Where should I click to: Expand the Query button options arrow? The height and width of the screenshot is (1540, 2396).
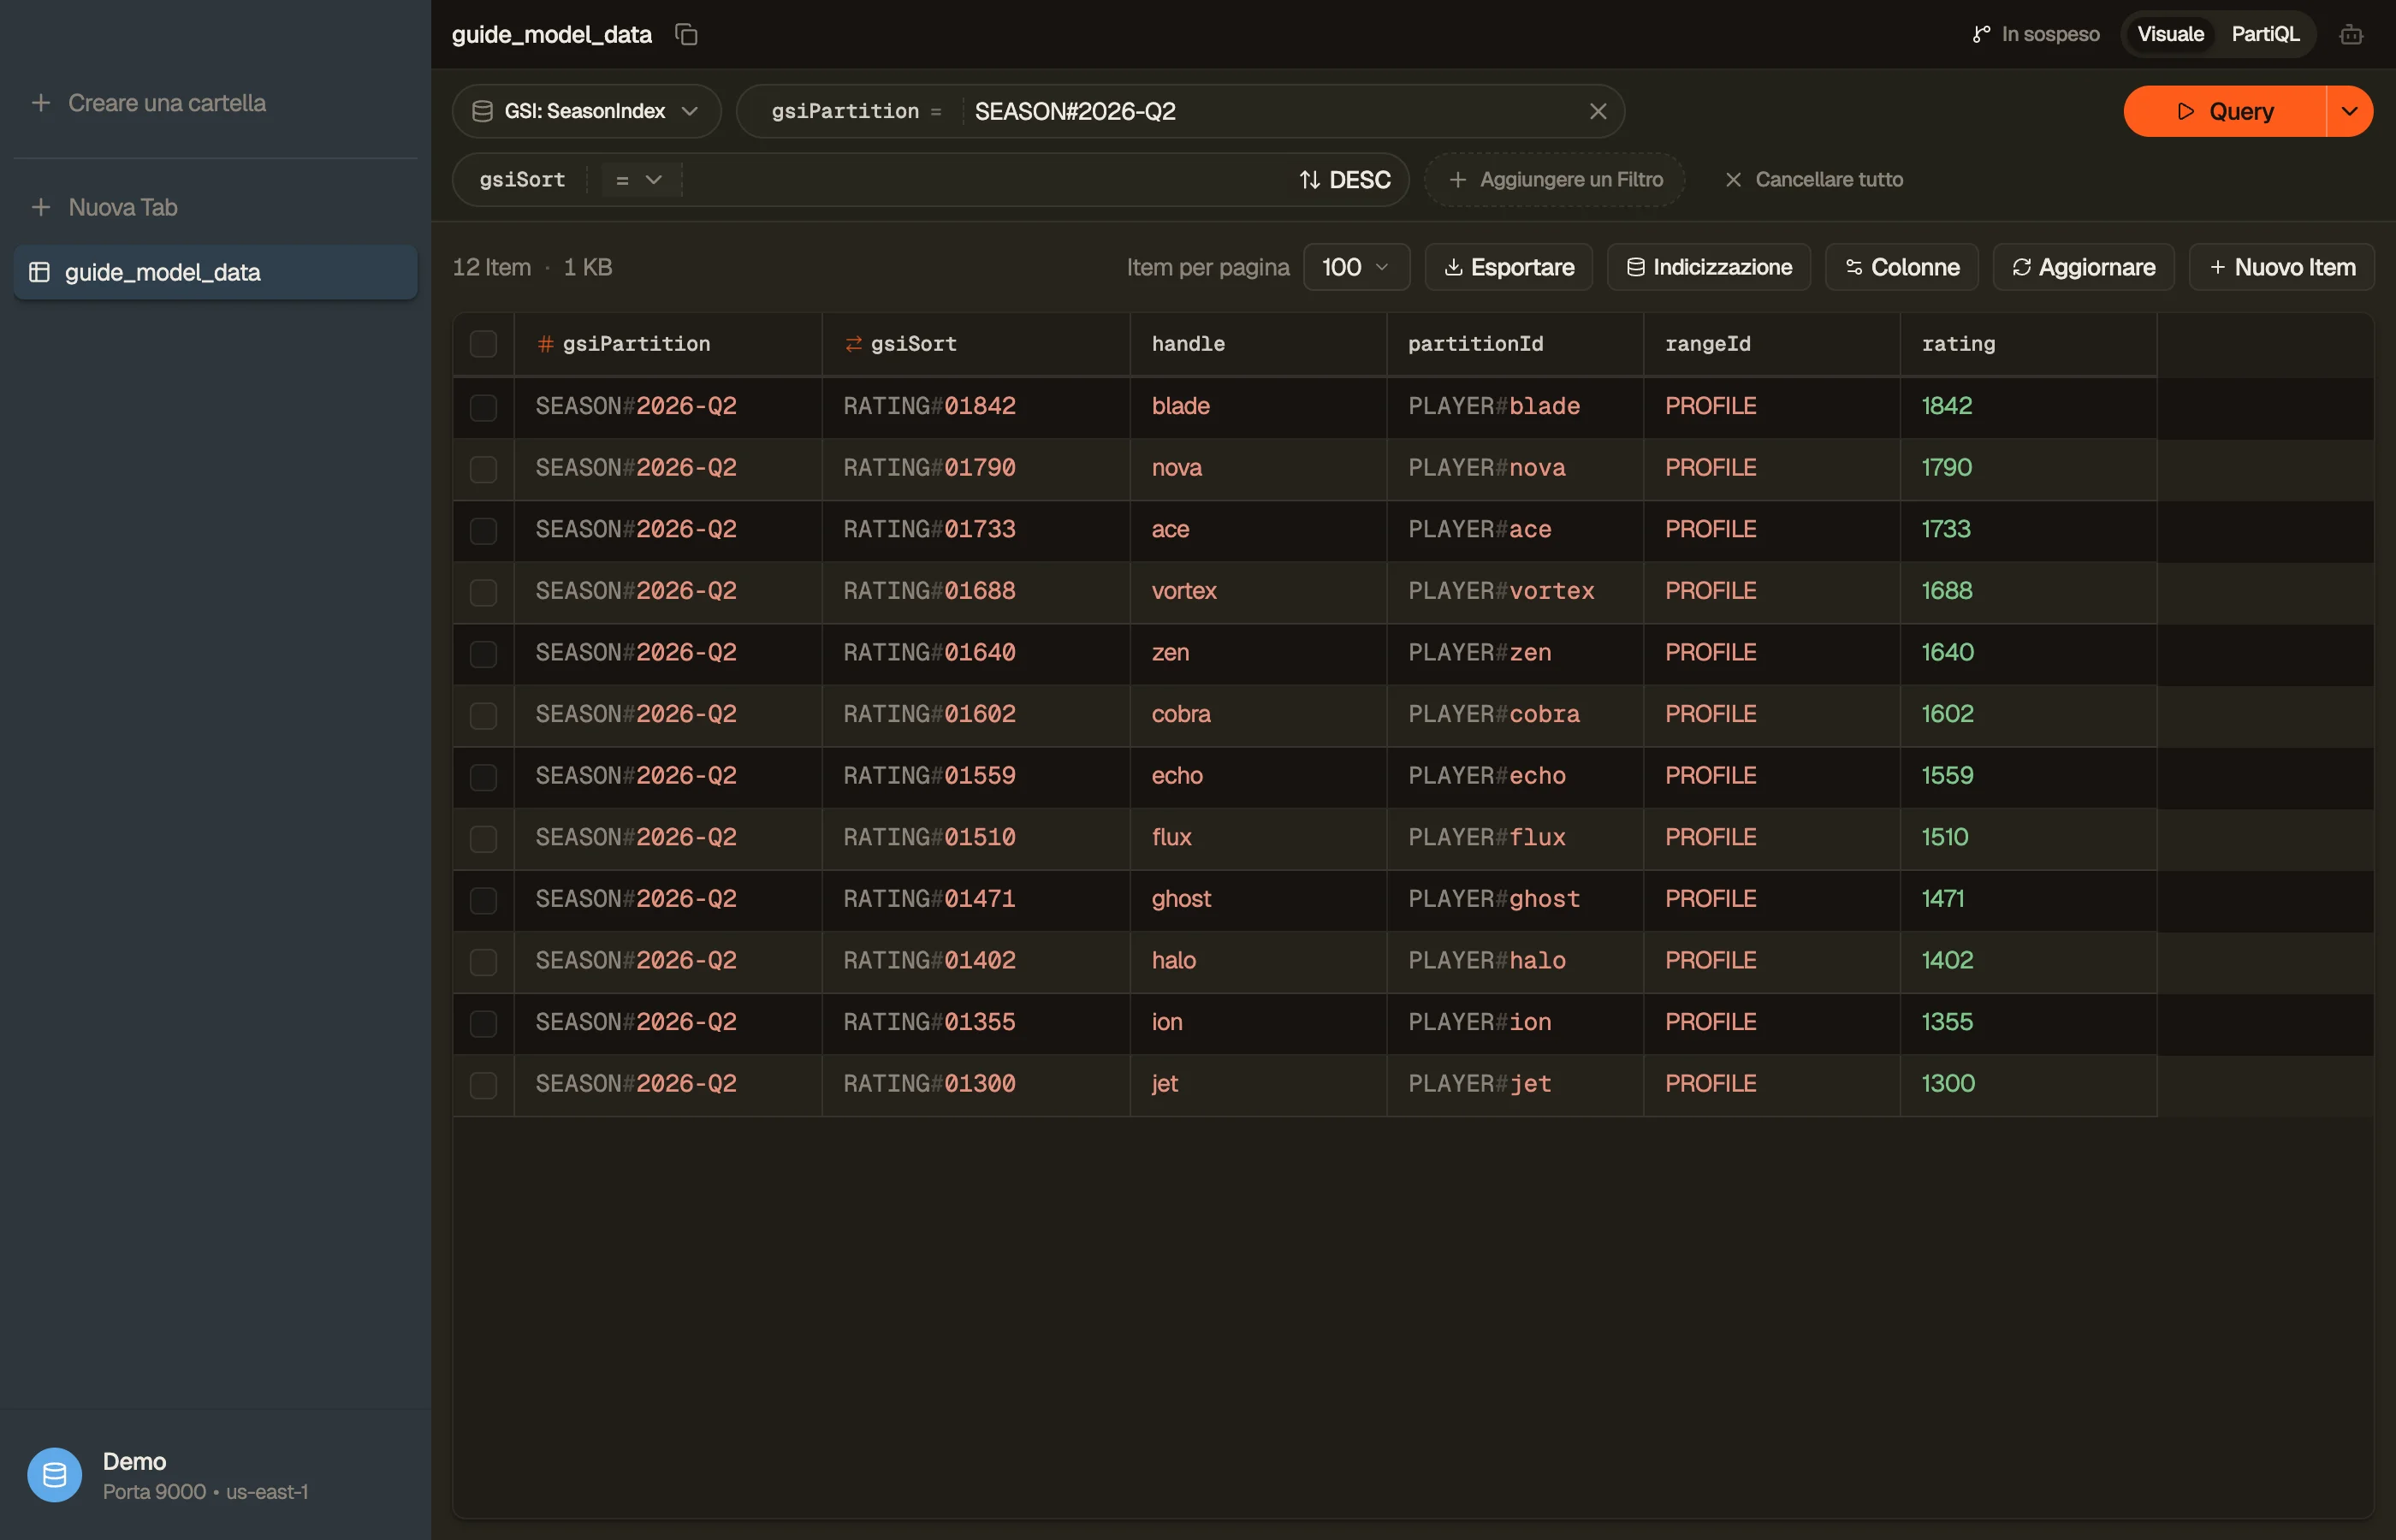click(x=2350, y=111)
